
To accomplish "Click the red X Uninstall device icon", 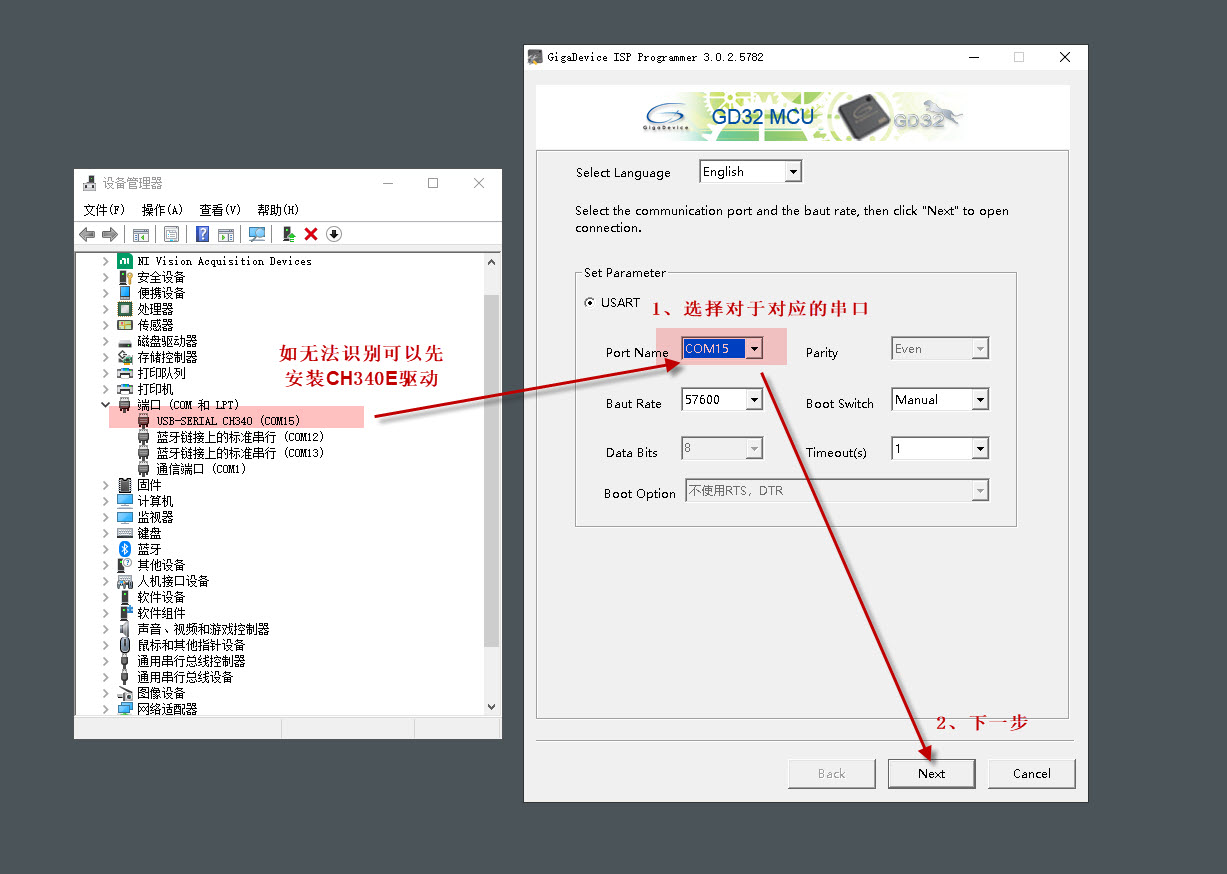I will pyautogui.click(x=311, y=234).
